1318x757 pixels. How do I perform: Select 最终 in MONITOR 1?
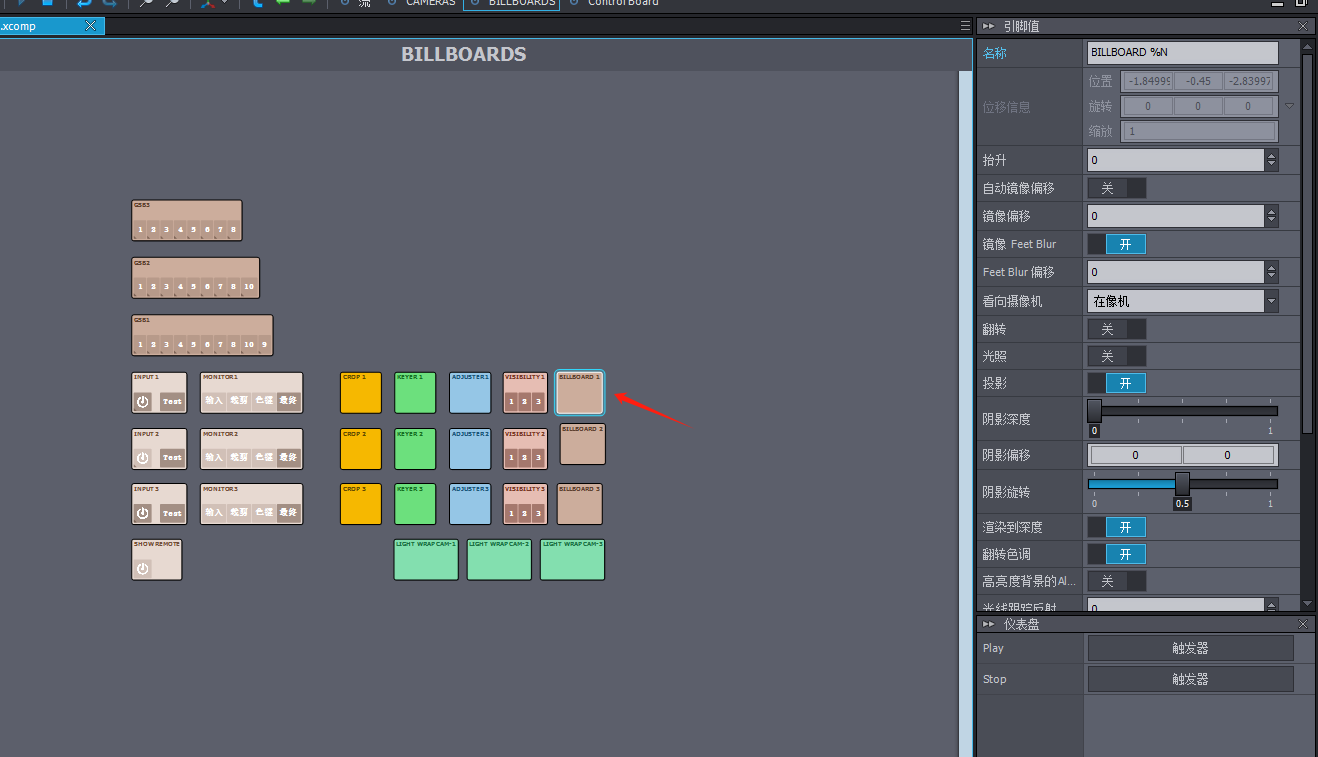(288, 400)
